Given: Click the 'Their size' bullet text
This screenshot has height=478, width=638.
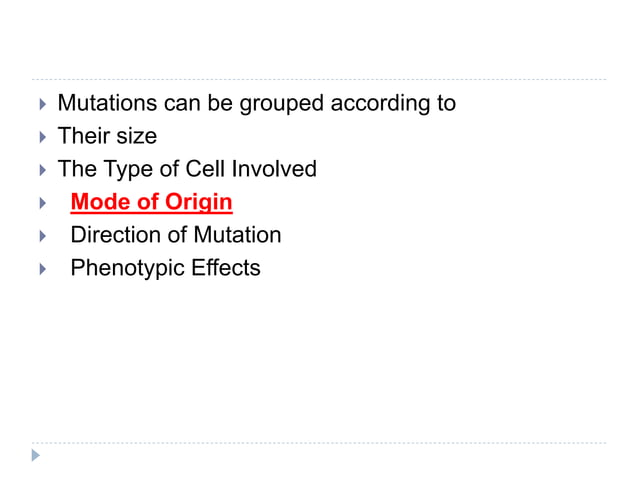Looking at the screenshot, I should pos(107,136).
